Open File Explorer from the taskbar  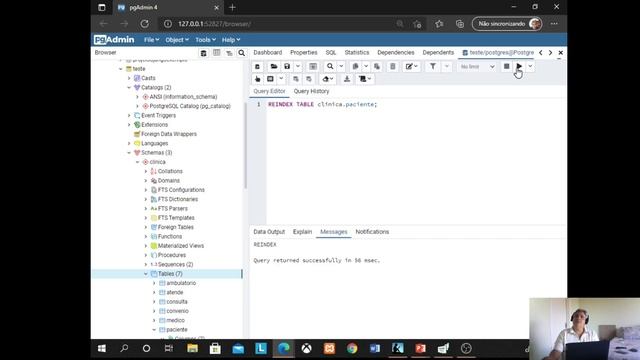click(192, 349)
